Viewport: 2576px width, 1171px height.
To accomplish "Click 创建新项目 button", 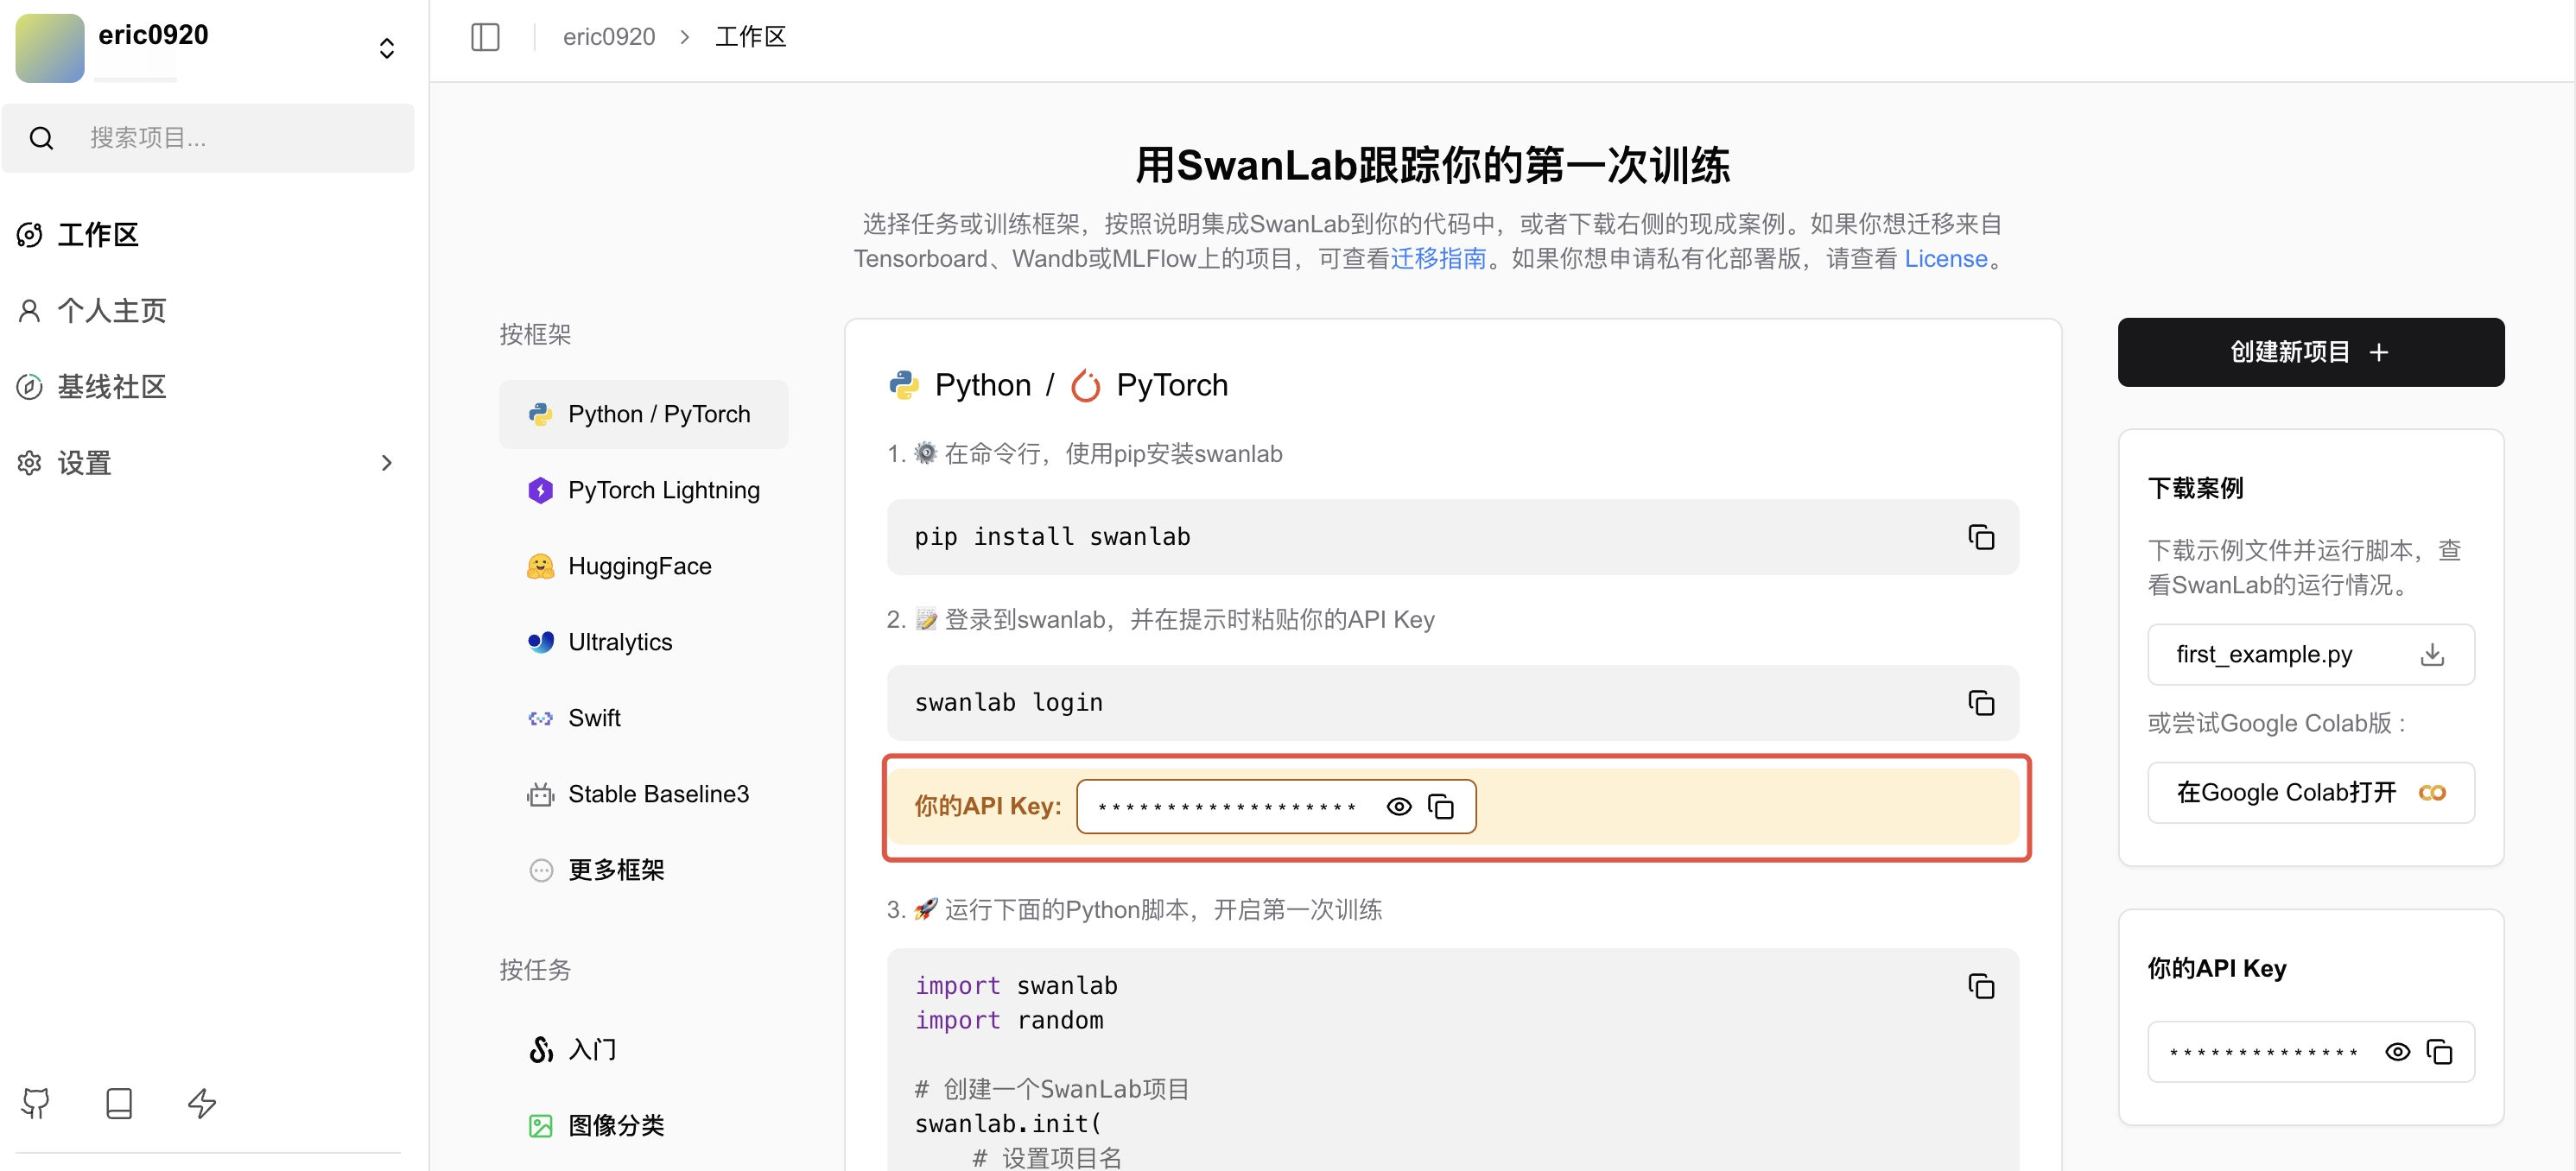I will pos(2311,352).
